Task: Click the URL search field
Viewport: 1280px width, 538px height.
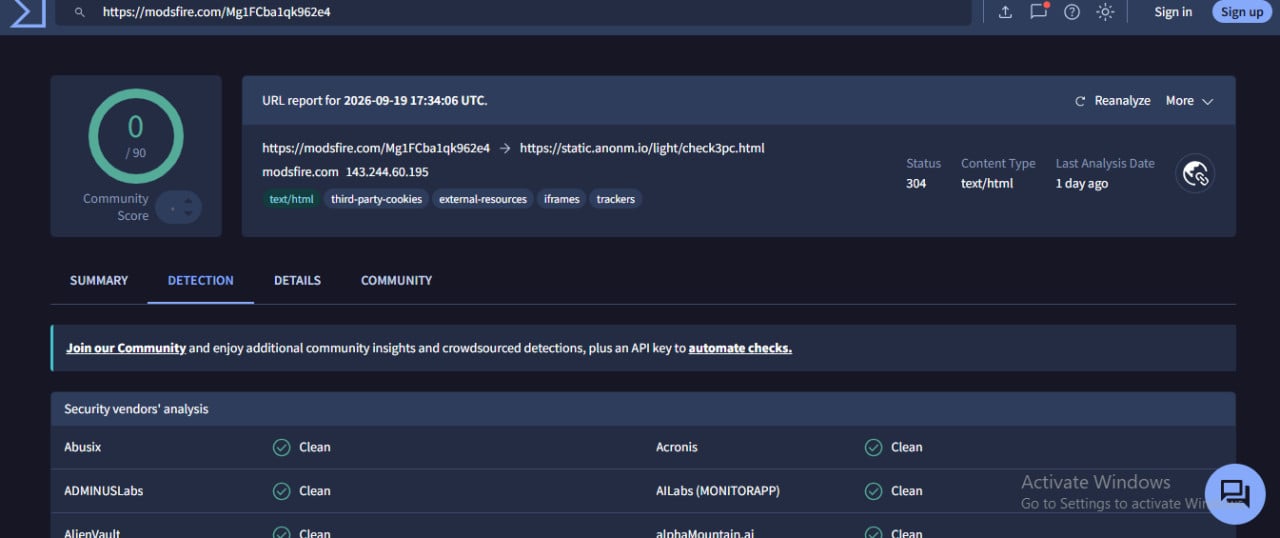Action: (x=513, y=12)
